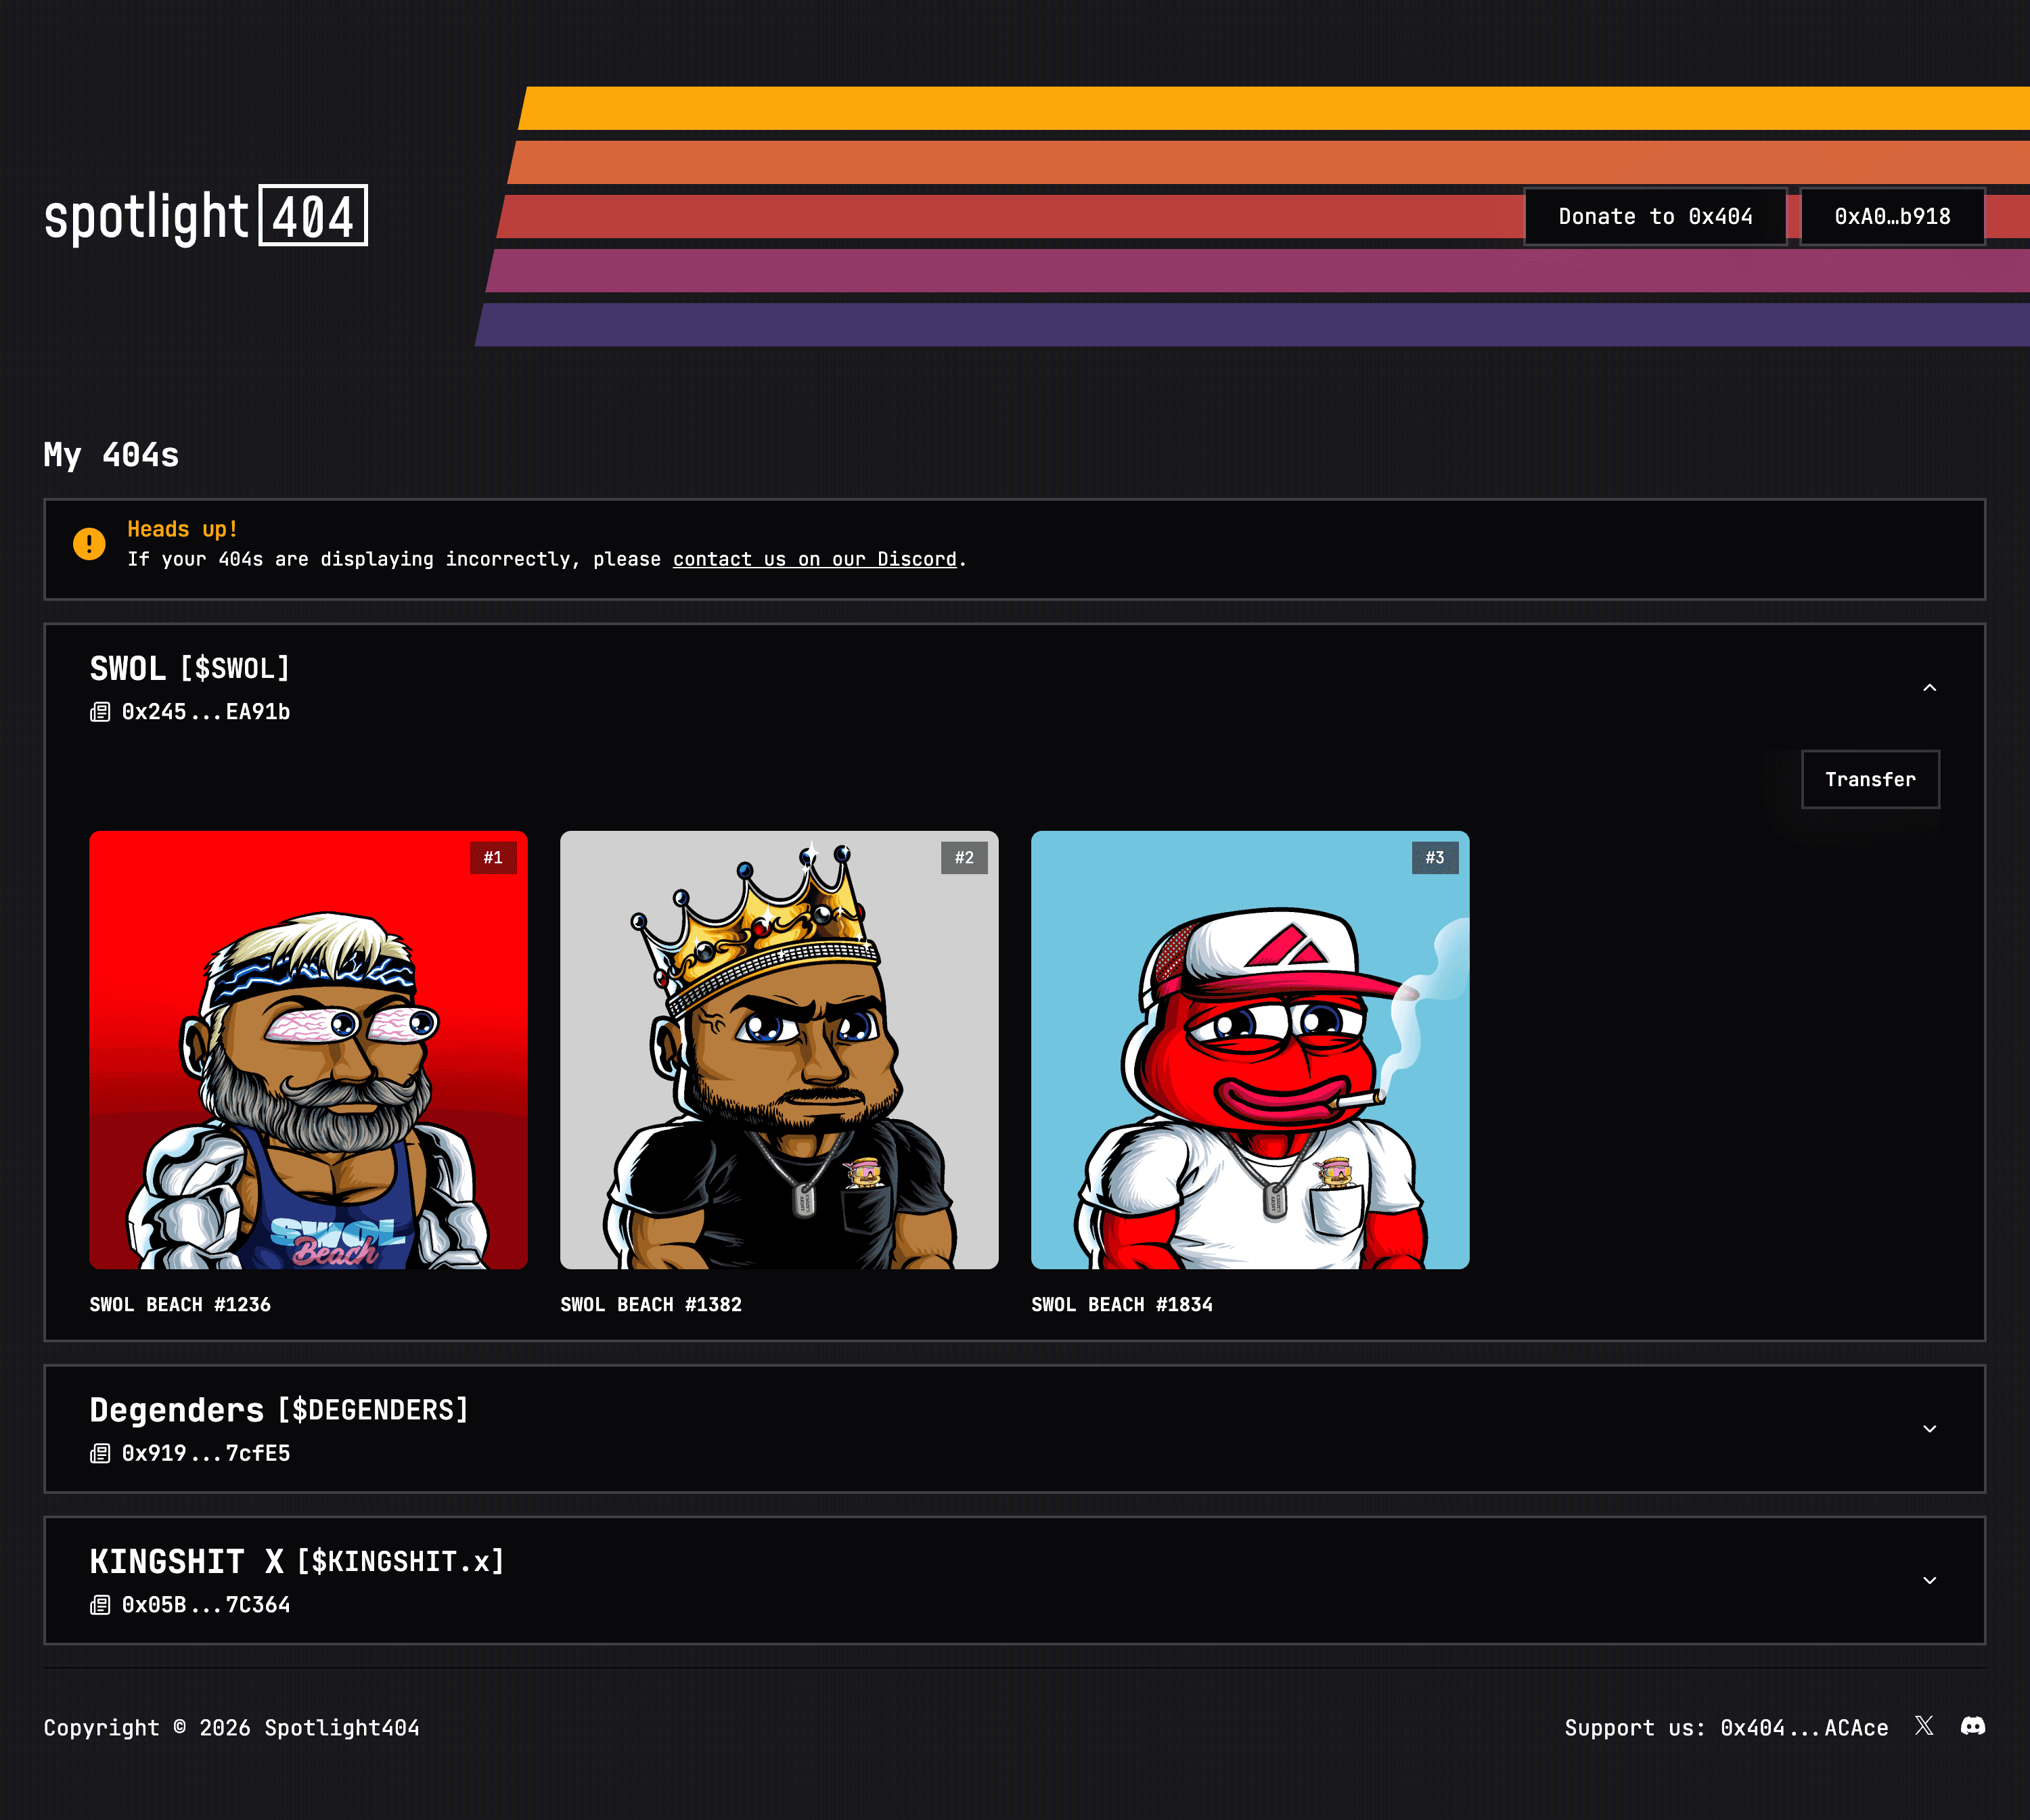Click the spotlight 404 logo

(206, 216)
